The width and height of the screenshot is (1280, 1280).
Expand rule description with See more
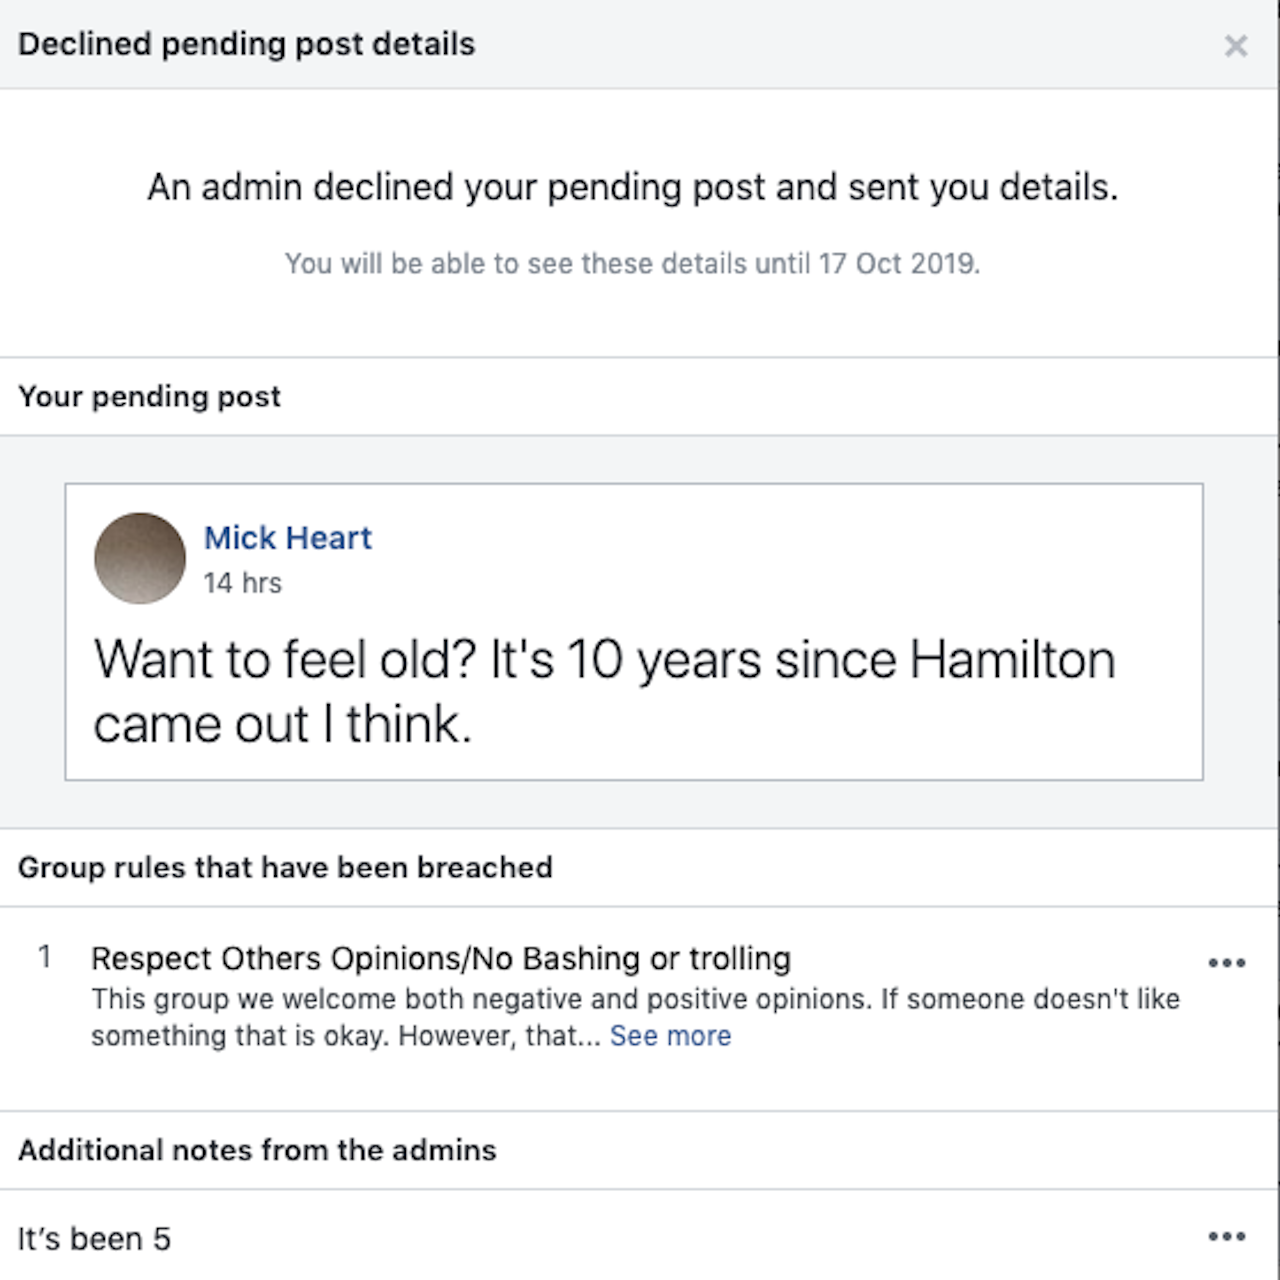[670, 1036]
